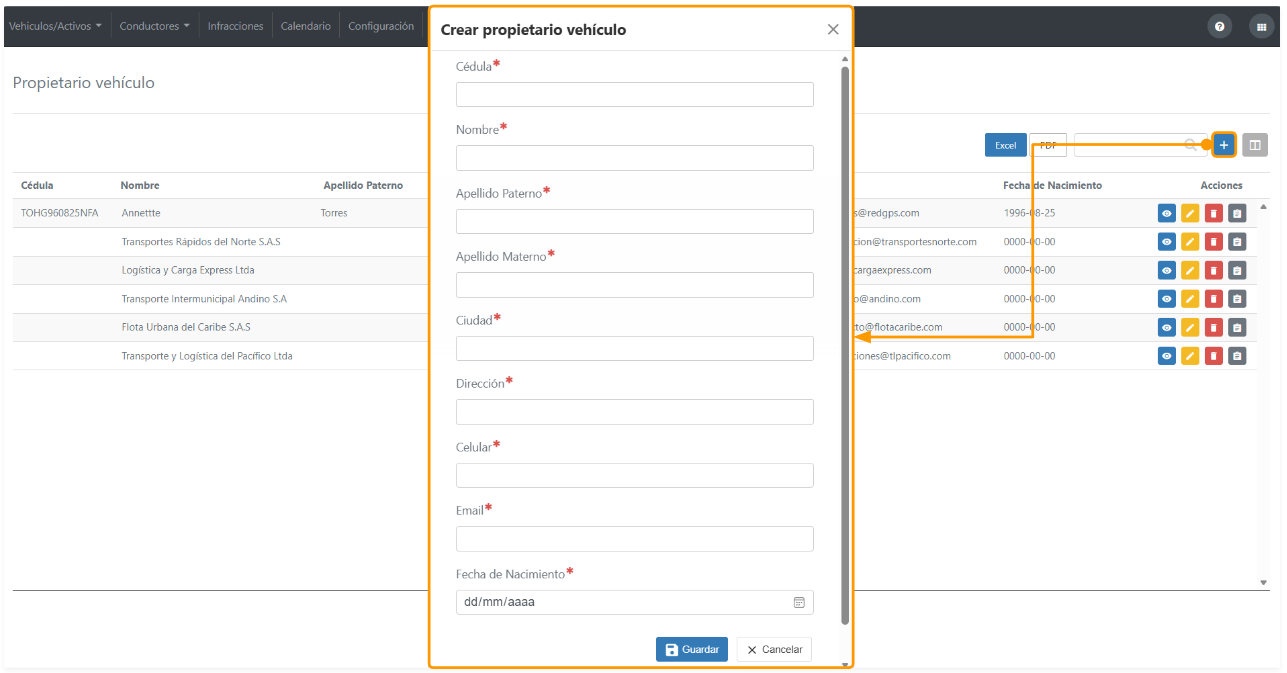Open the calendar picker in Fecha de Nacimiento
The width and height of the screenshot is (1287, 673).
click(799, 603)
